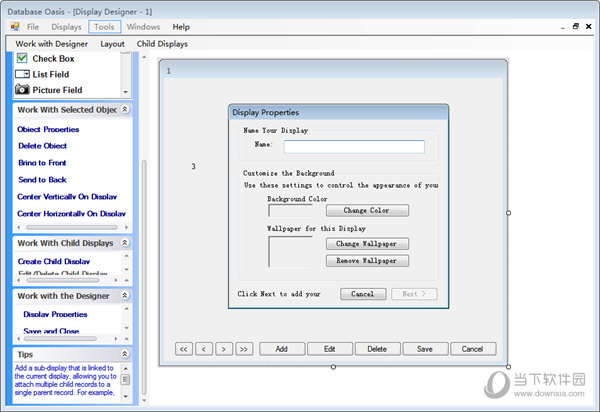Open the Layout menu
The image size is (600, 412).
click(x=112, y=44)
